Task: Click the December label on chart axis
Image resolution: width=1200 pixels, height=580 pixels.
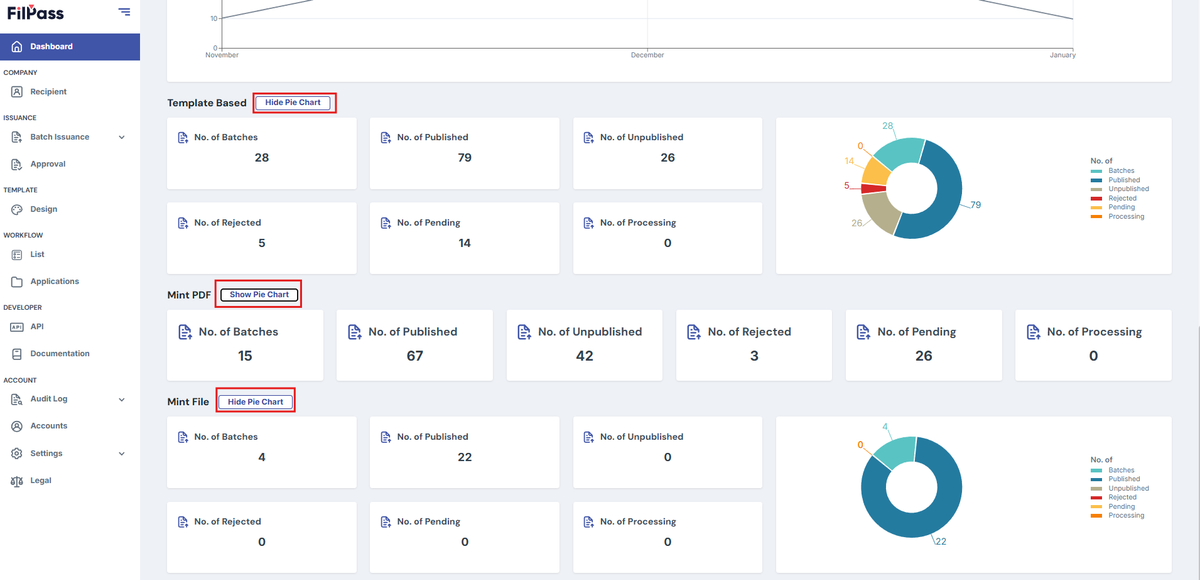Action: (647, 55)
